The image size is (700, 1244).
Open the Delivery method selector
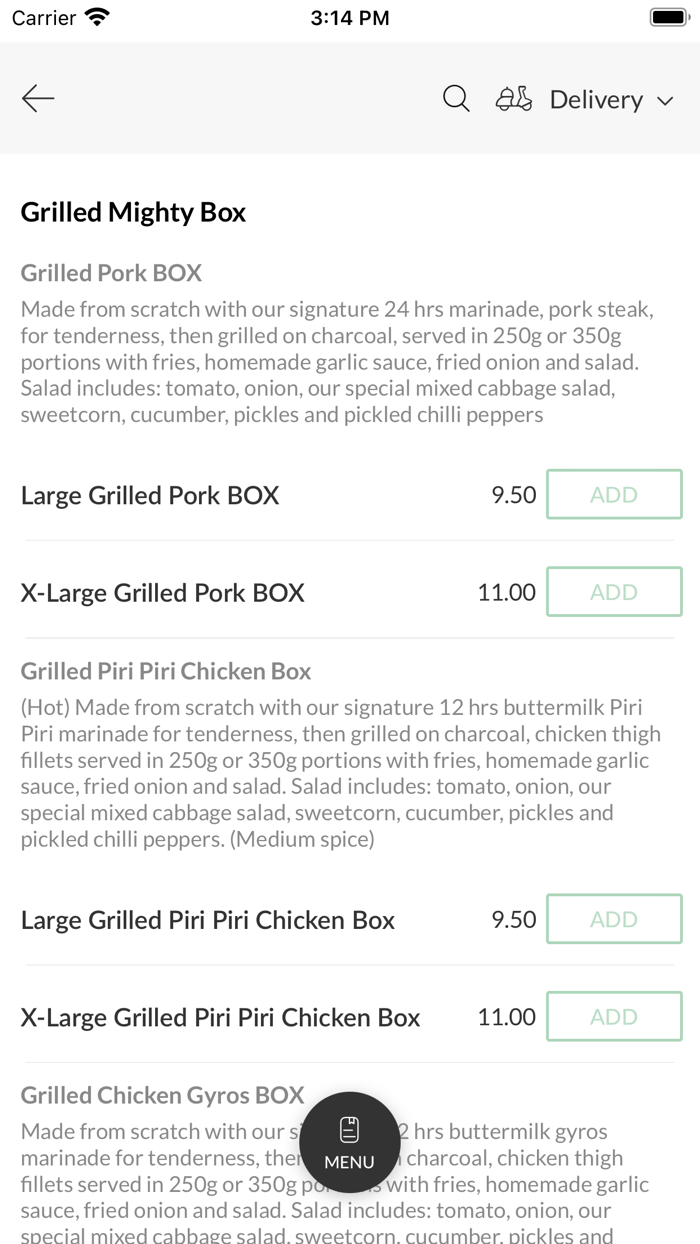click(596, 99)
